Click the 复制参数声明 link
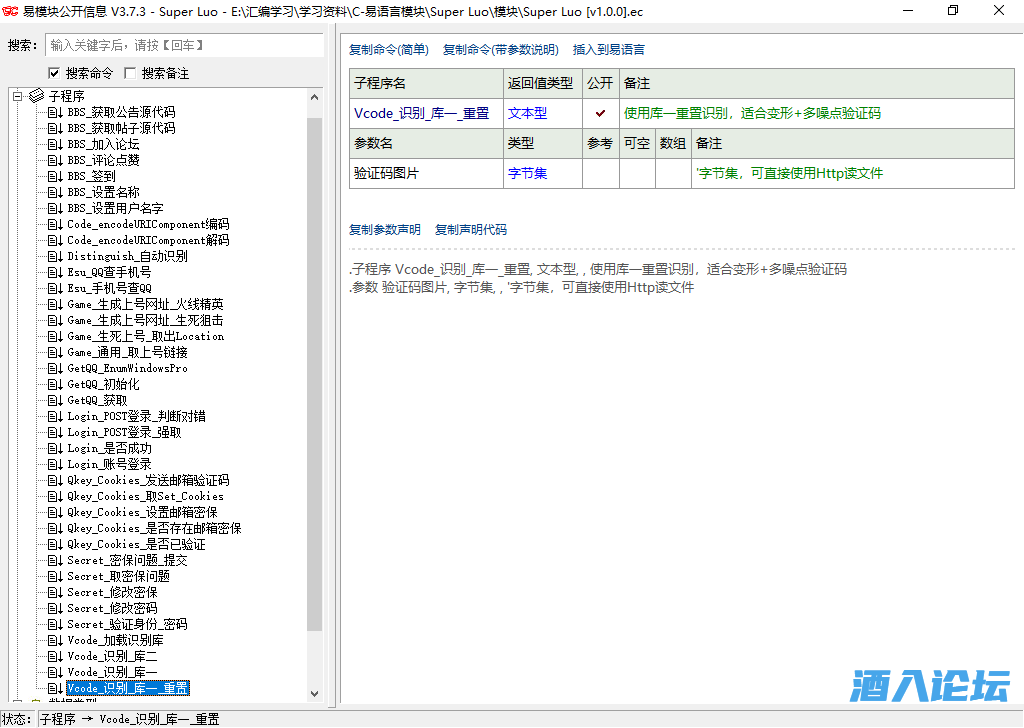Screen dimensions: 1024x728 click(x=385, y=229)
